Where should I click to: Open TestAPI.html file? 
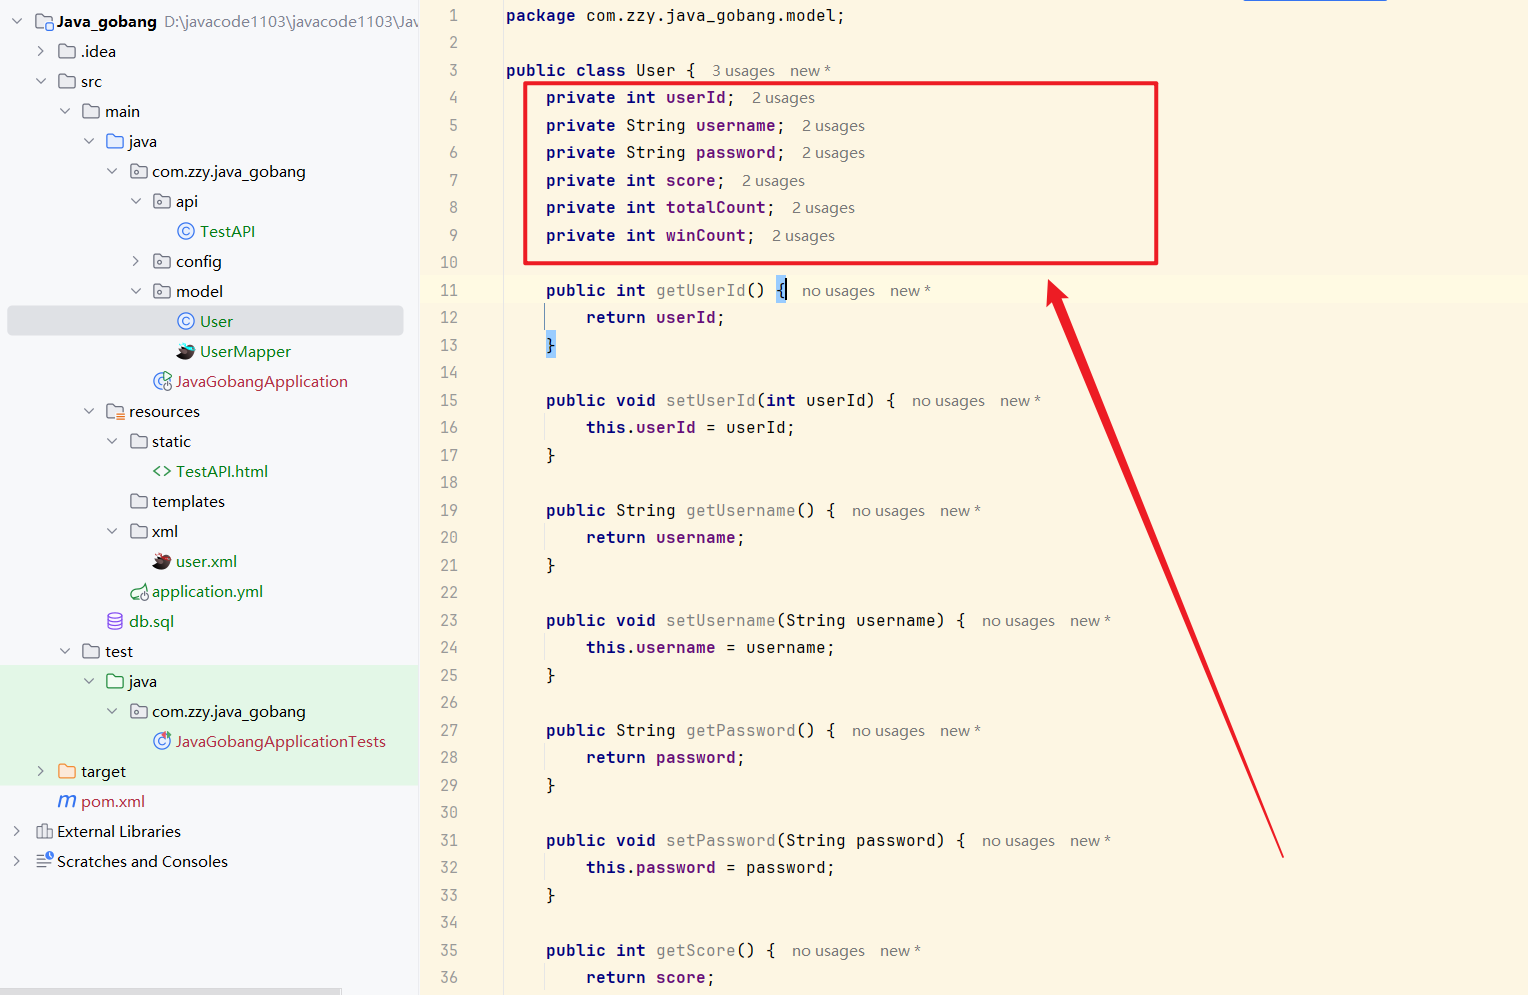222,471
